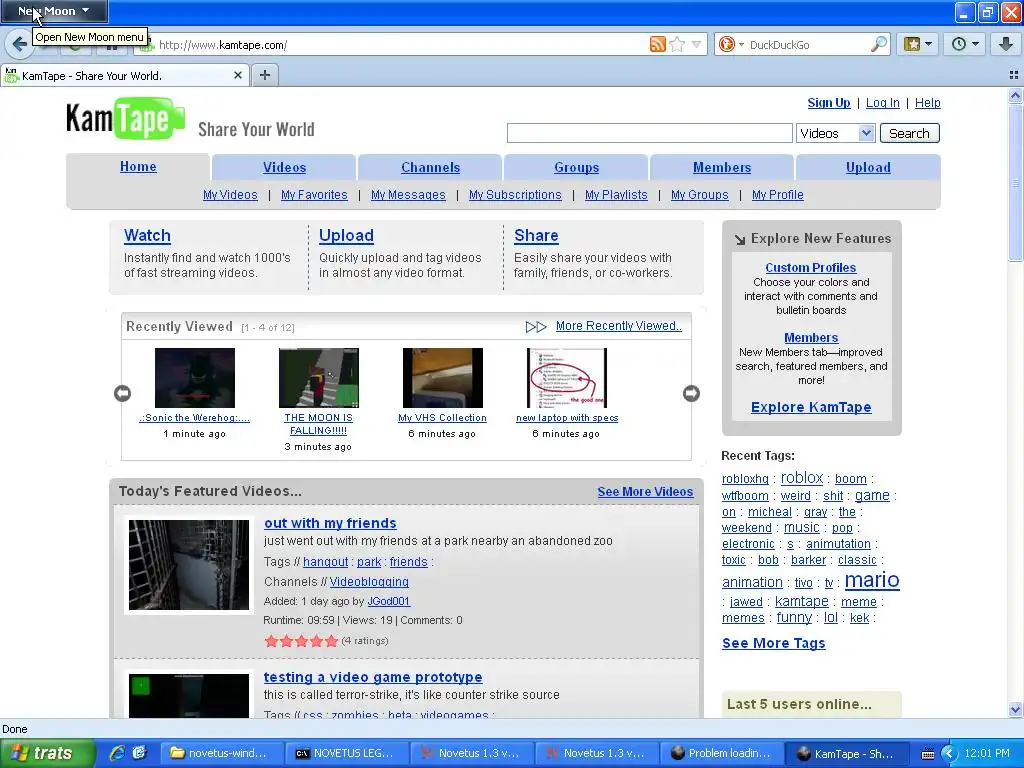Switch to the Upload tab
Image resolution: width=1024 pixels, height=768 pixels.
click(x=868, y=167)
